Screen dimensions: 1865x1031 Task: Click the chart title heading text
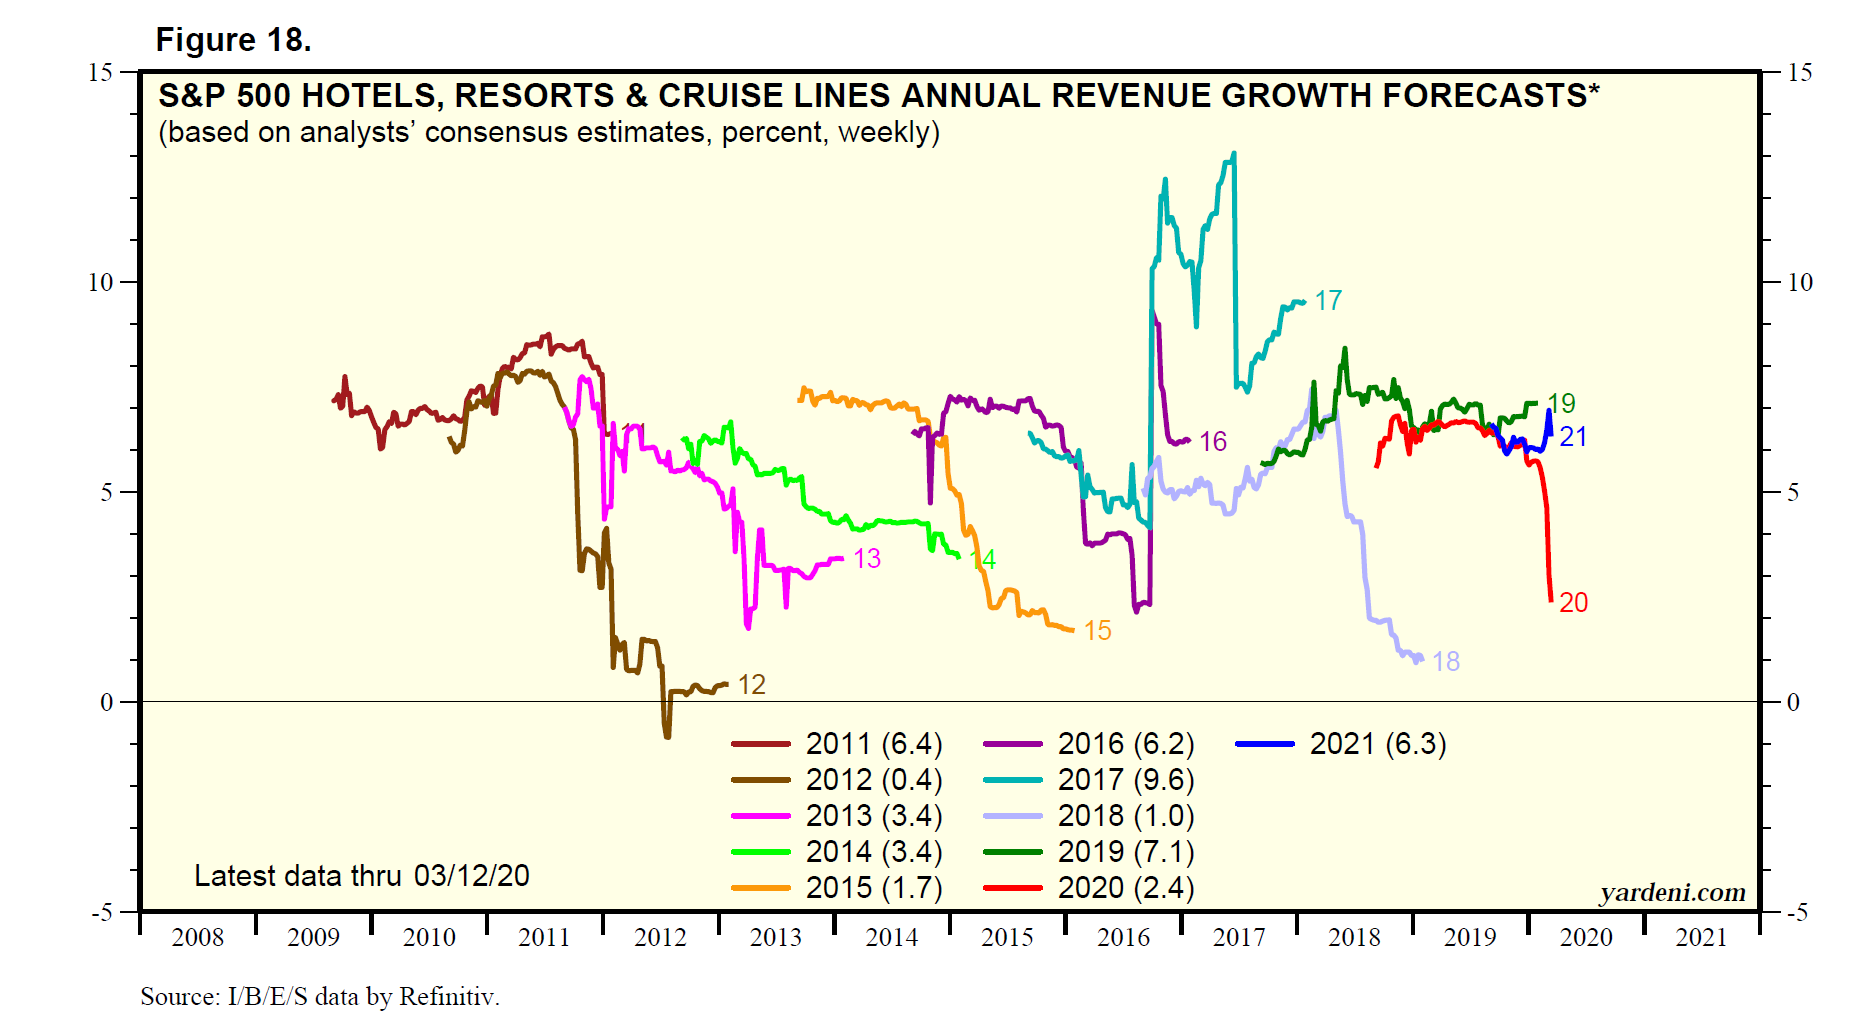coord(878,96)
